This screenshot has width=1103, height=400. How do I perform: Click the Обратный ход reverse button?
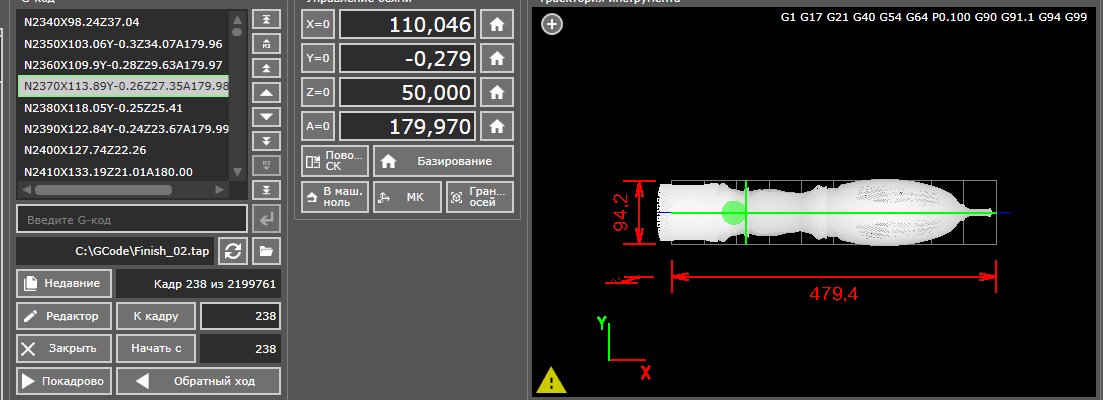[x=198, y=381]
